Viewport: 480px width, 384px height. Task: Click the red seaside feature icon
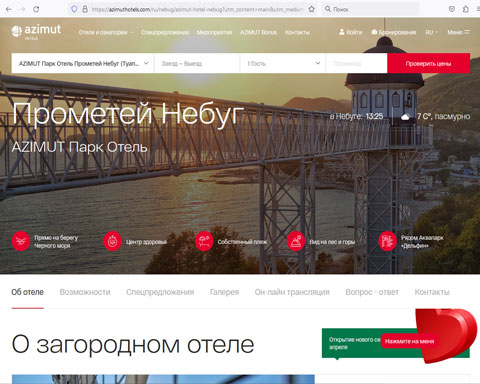(21, 241)
